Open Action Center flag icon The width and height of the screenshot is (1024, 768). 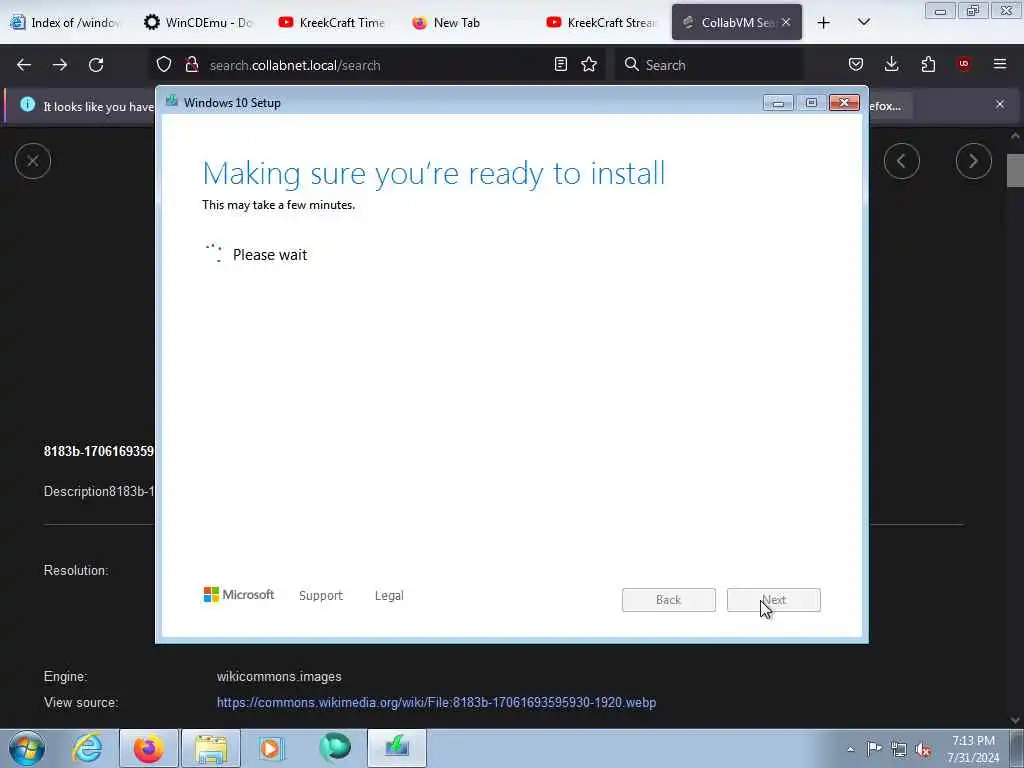(874, 748)
